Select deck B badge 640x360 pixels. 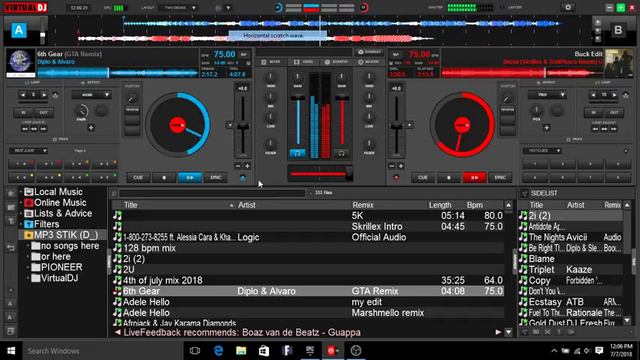click(x=618, y=30)
